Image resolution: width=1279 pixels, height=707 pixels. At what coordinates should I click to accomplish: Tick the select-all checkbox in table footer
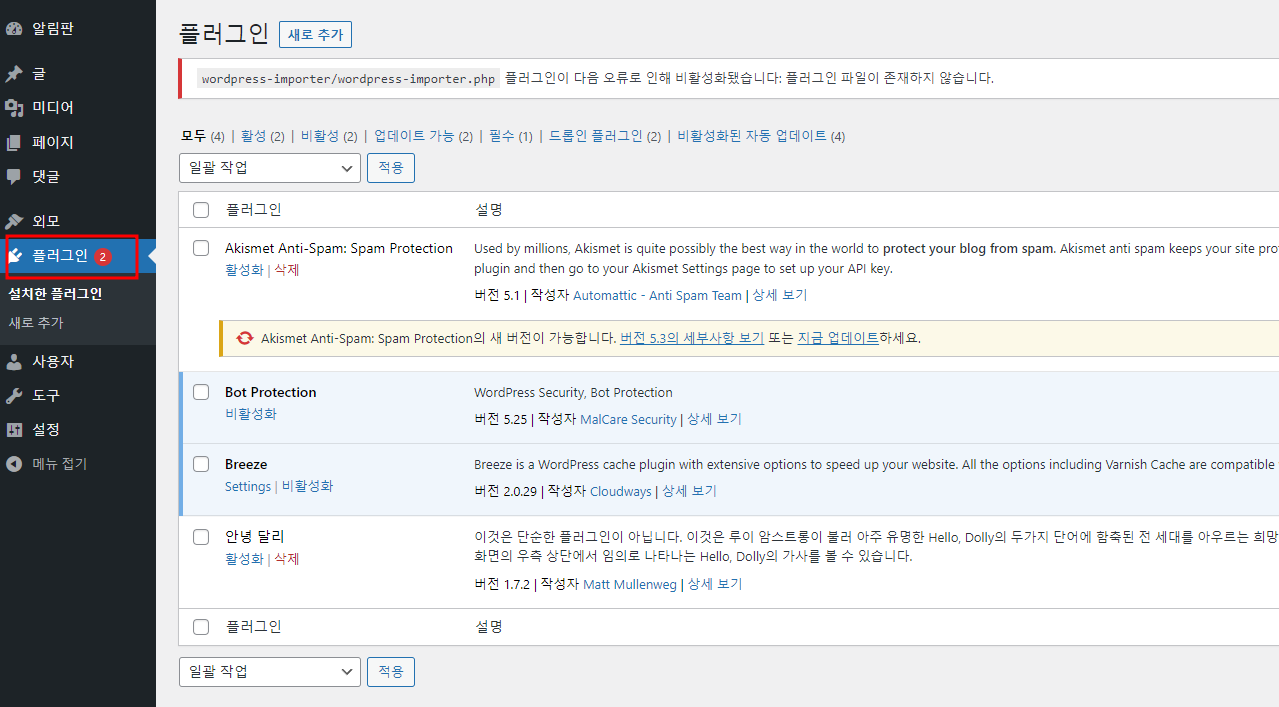coord(201,627)
